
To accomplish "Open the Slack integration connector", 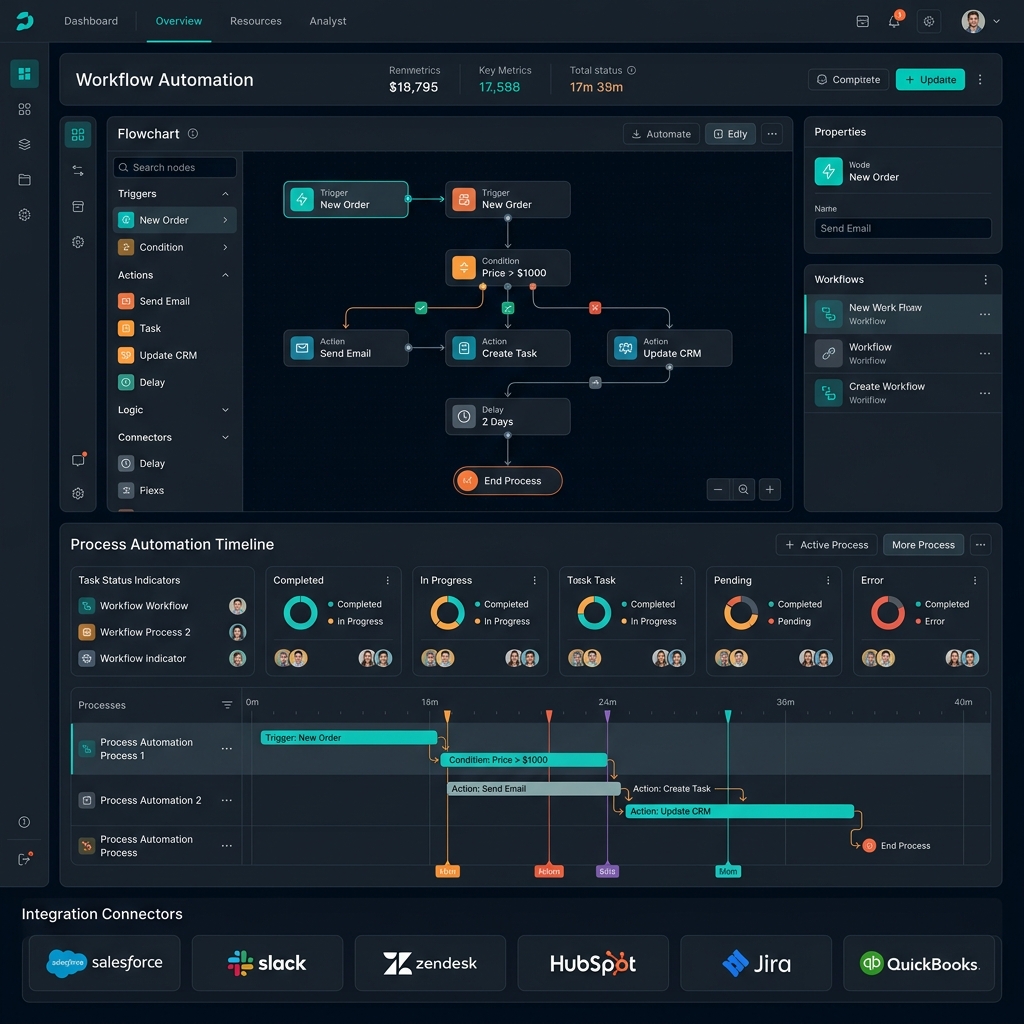I will [x=267, y=963].
